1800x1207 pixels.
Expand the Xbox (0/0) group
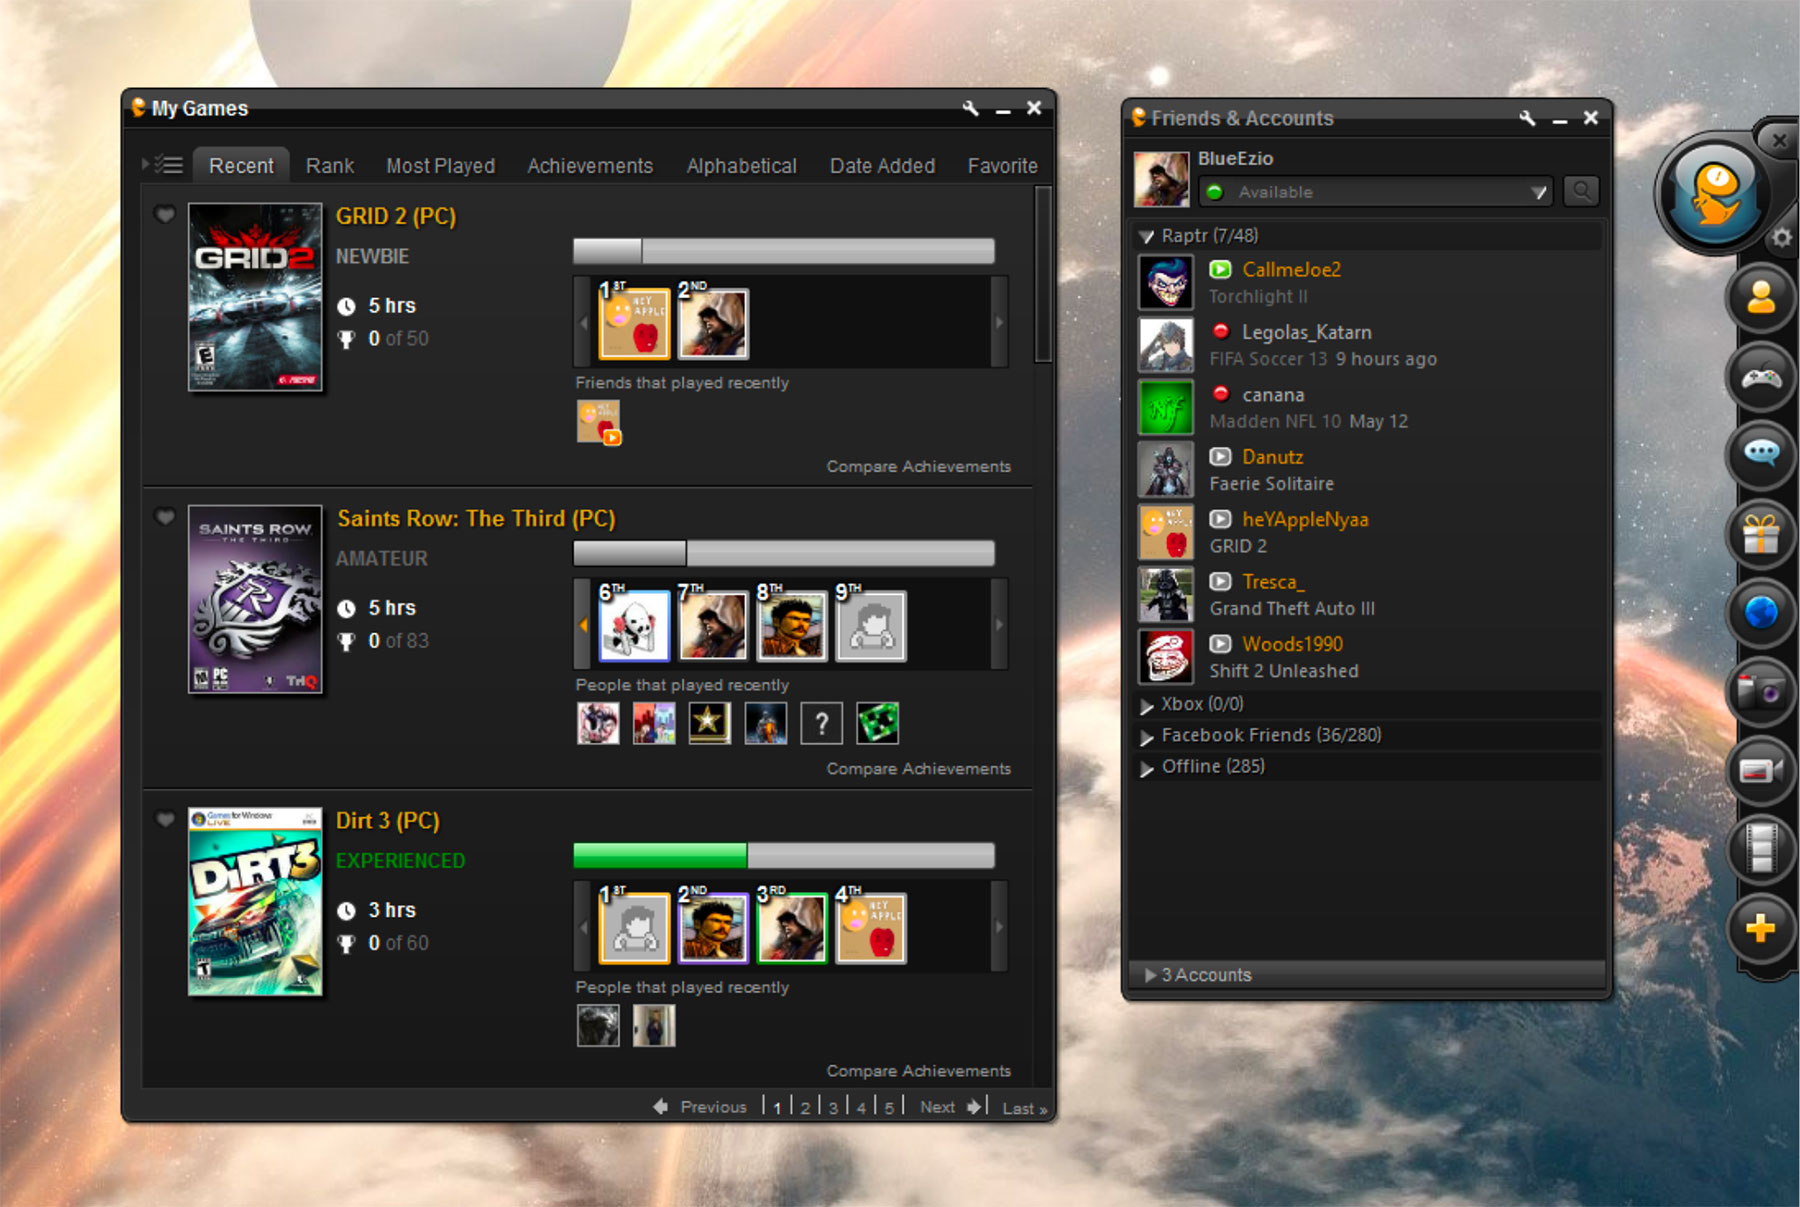coord(1146,705)
